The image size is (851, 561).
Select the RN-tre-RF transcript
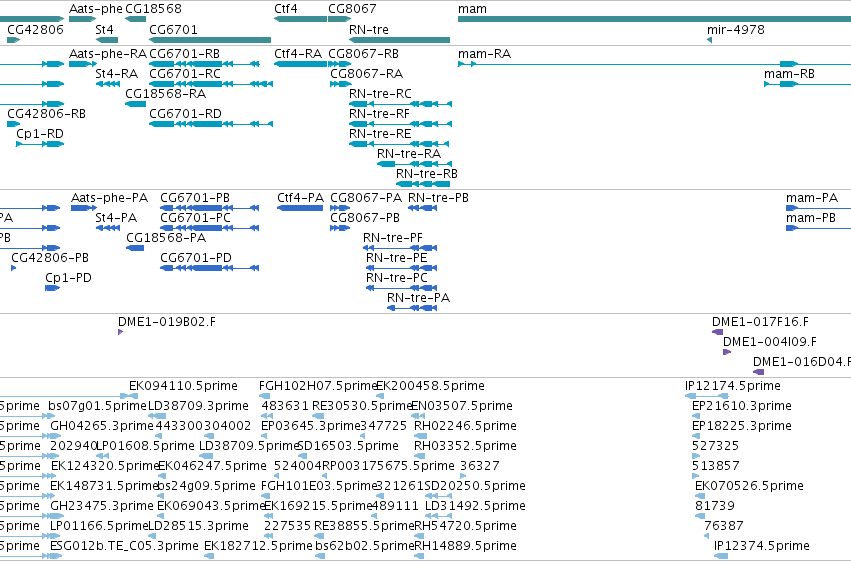point(401,124)
